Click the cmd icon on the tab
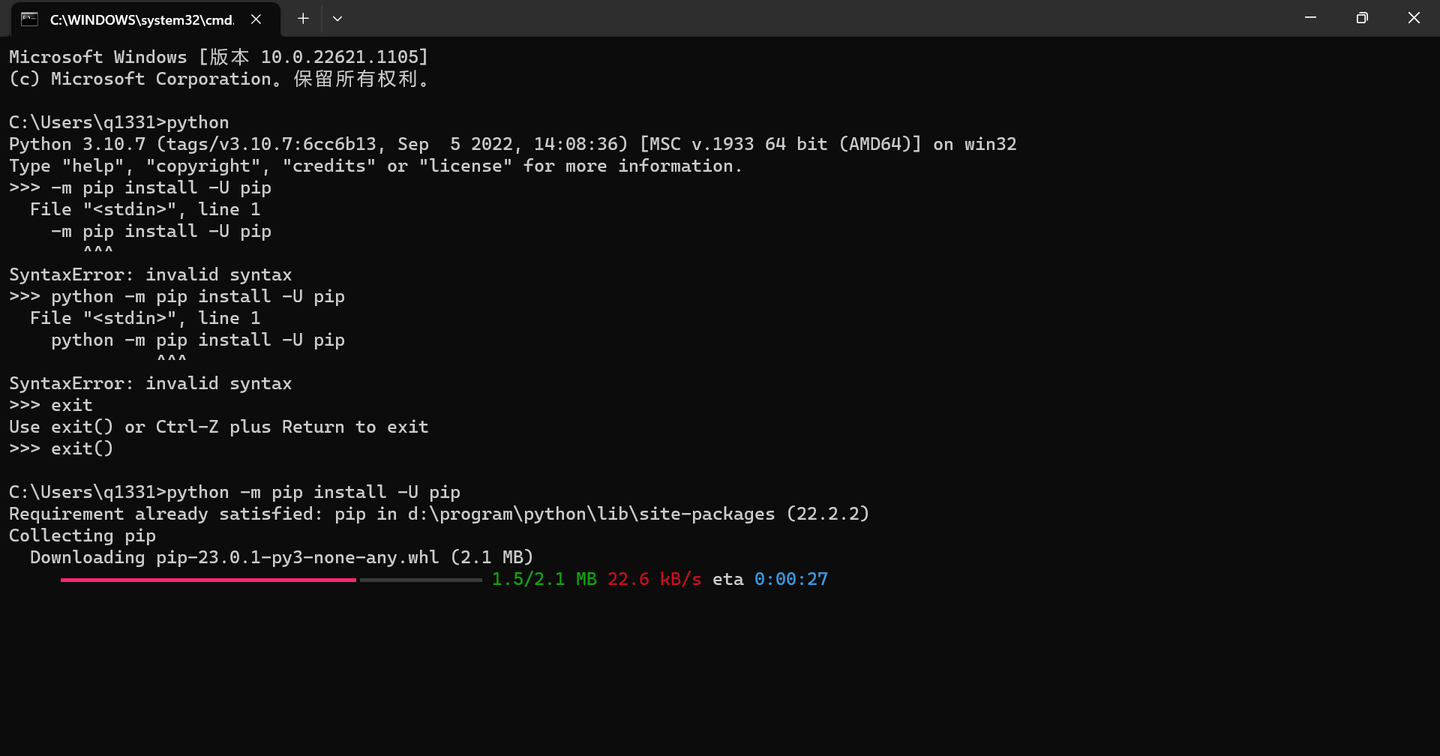This screenshot has height=756, width=1440. (30, 19)
